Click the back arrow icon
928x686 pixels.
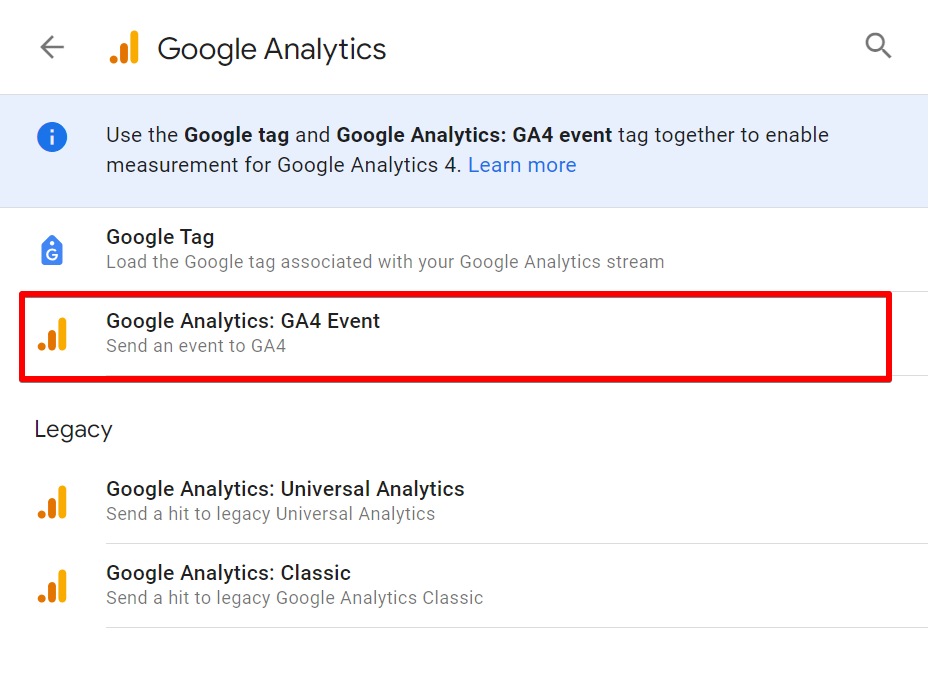pyautogui.click(x=52, y=47)
